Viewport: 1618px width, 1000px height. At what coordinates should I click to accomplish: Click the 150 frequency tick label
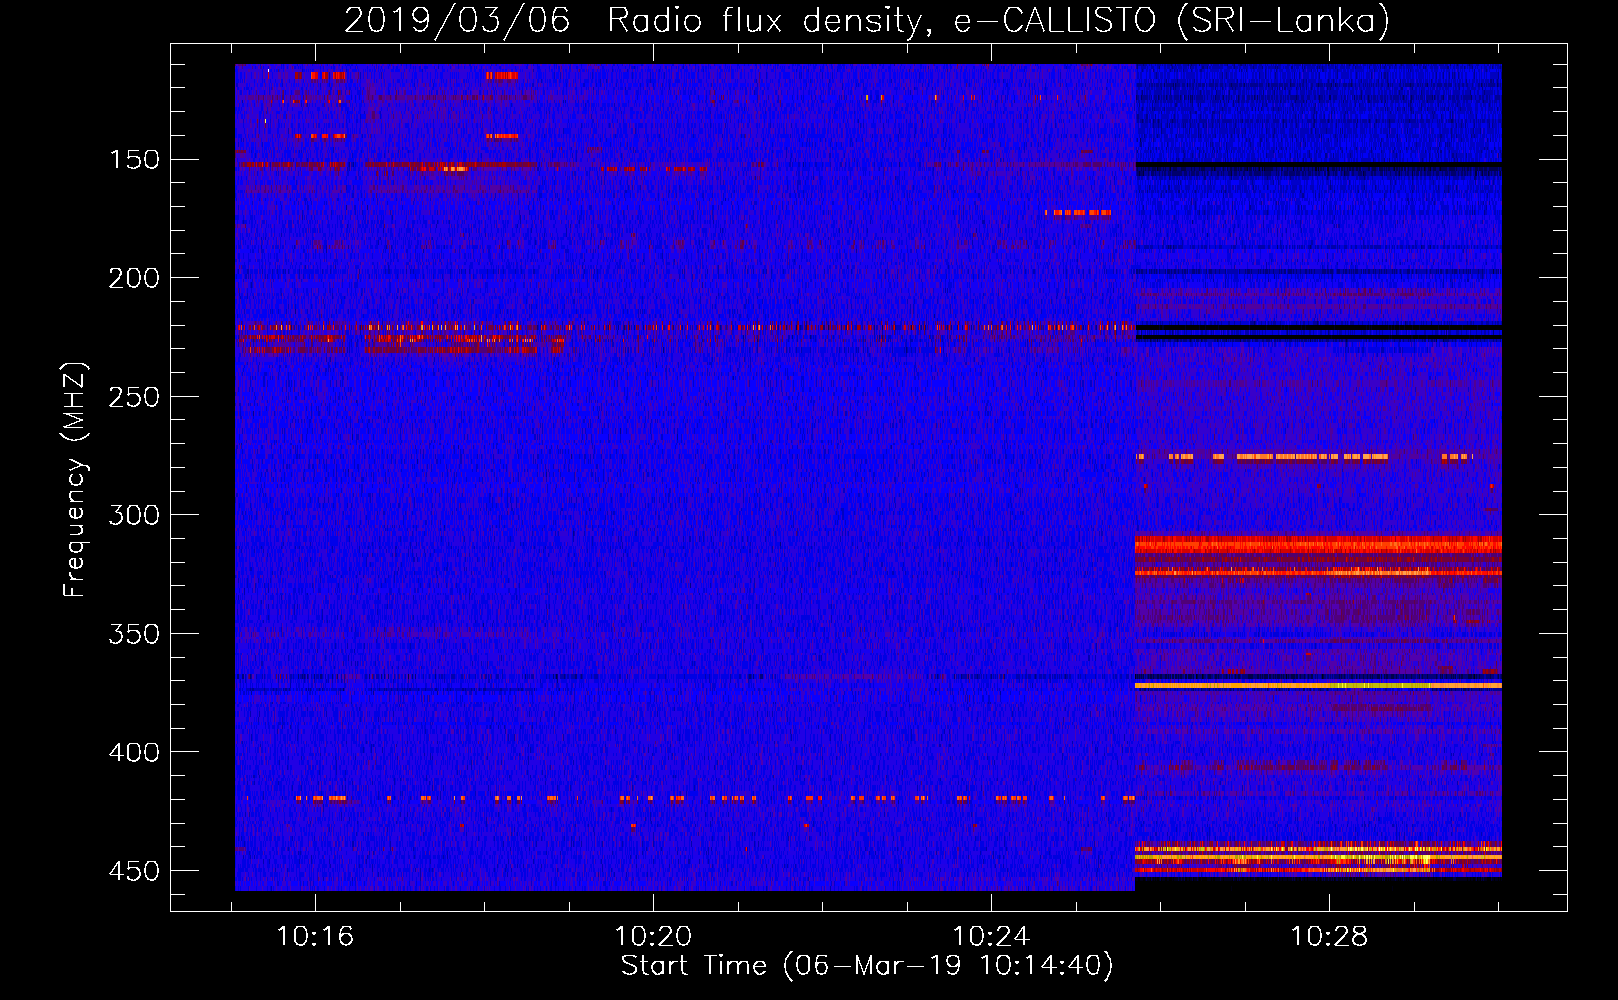tap(134, 160)
